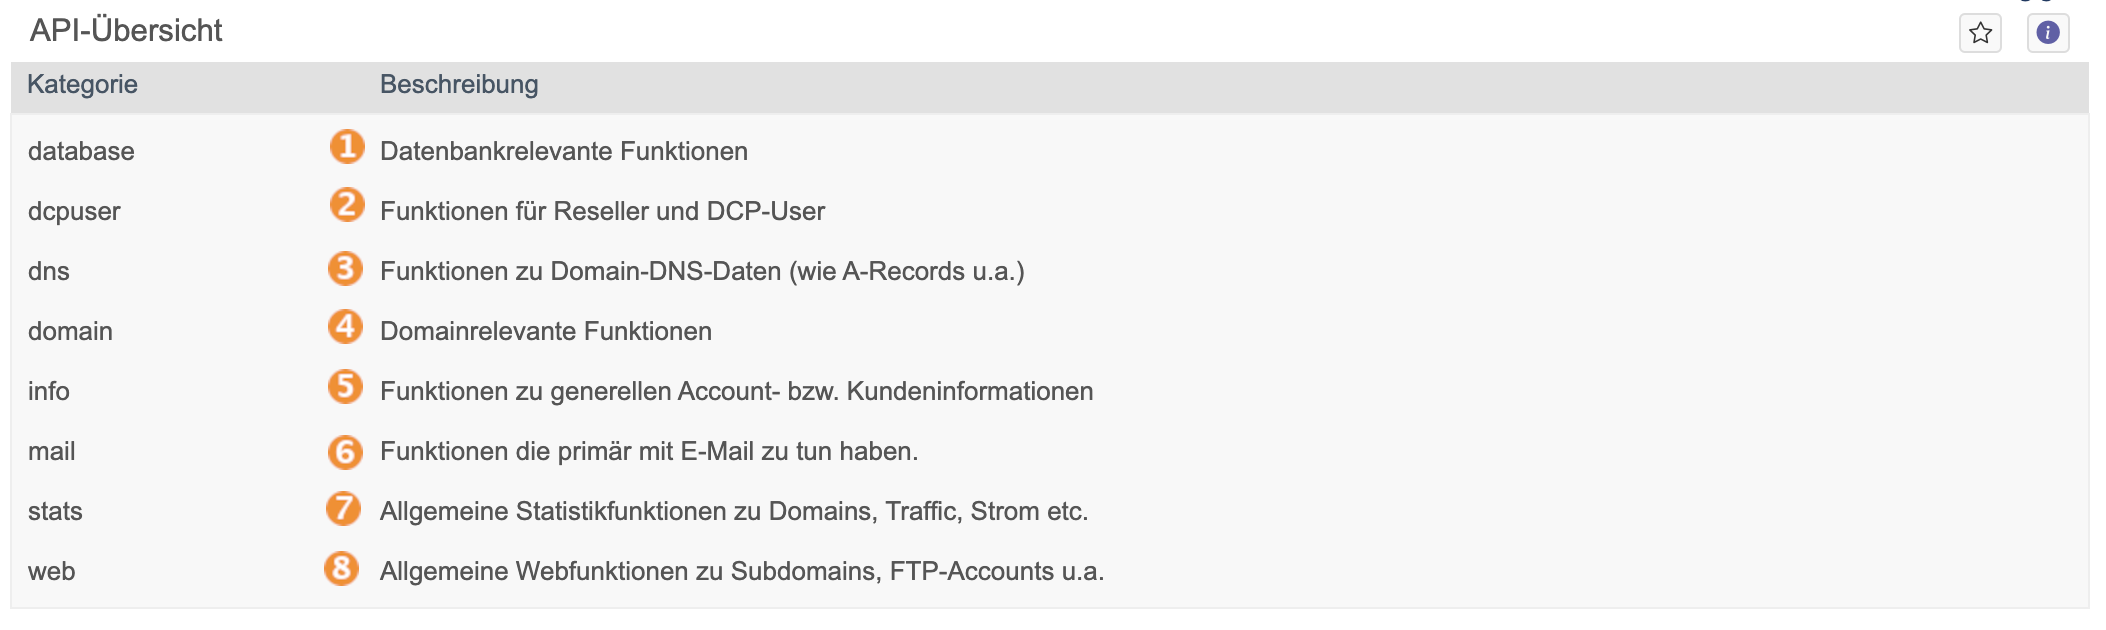Open the stats category
The height and width of the screenshot is (630, 2106).
coord(55,511)
